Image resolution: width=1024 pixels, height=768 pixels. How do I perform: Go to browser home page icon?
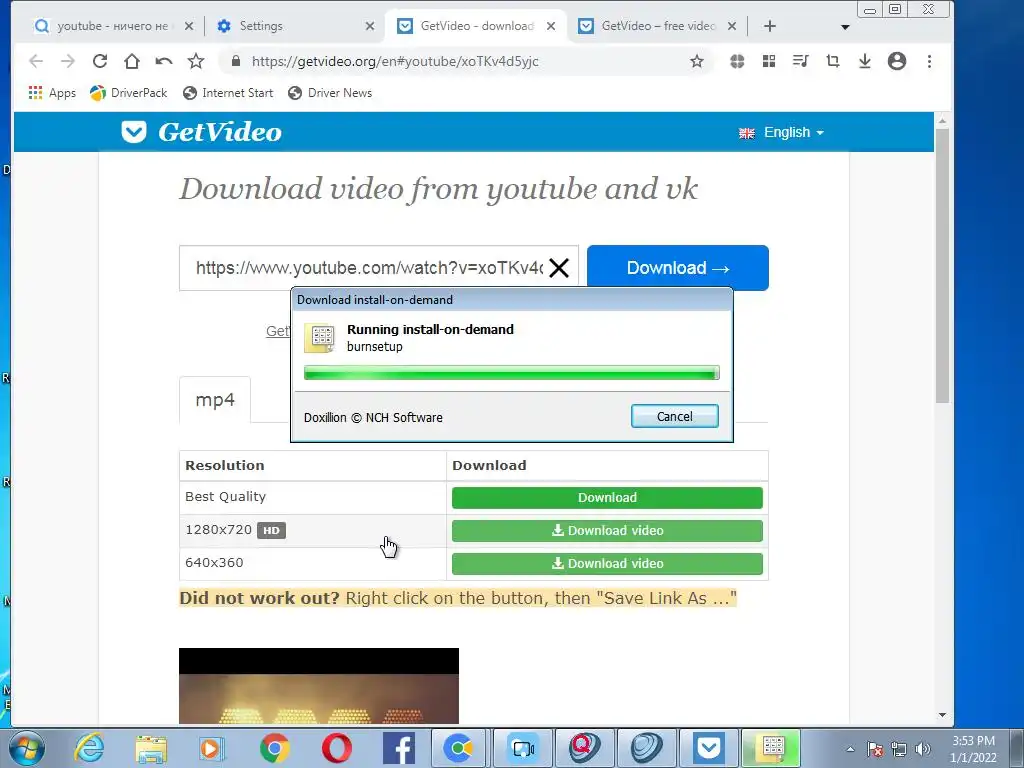tap(132, 61)
